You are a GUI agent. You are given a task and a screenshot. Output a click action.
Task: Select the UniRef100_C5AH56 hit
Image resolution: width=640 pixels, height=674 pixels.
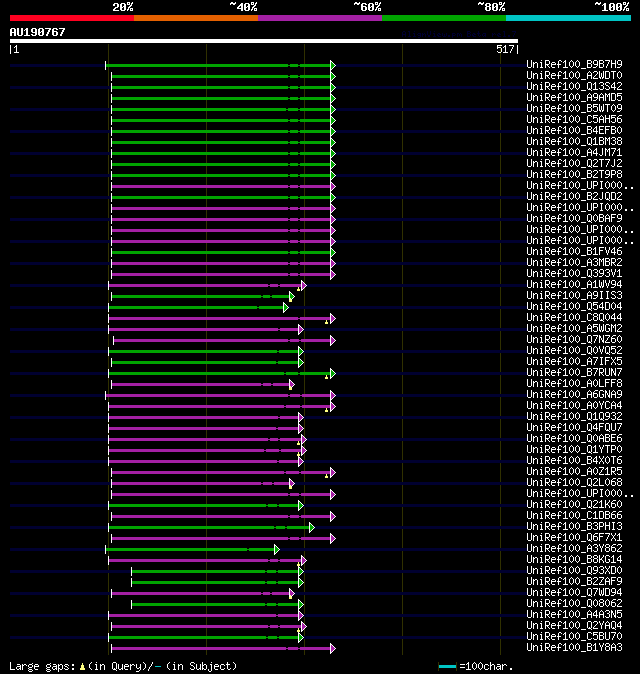click(574, 119)
